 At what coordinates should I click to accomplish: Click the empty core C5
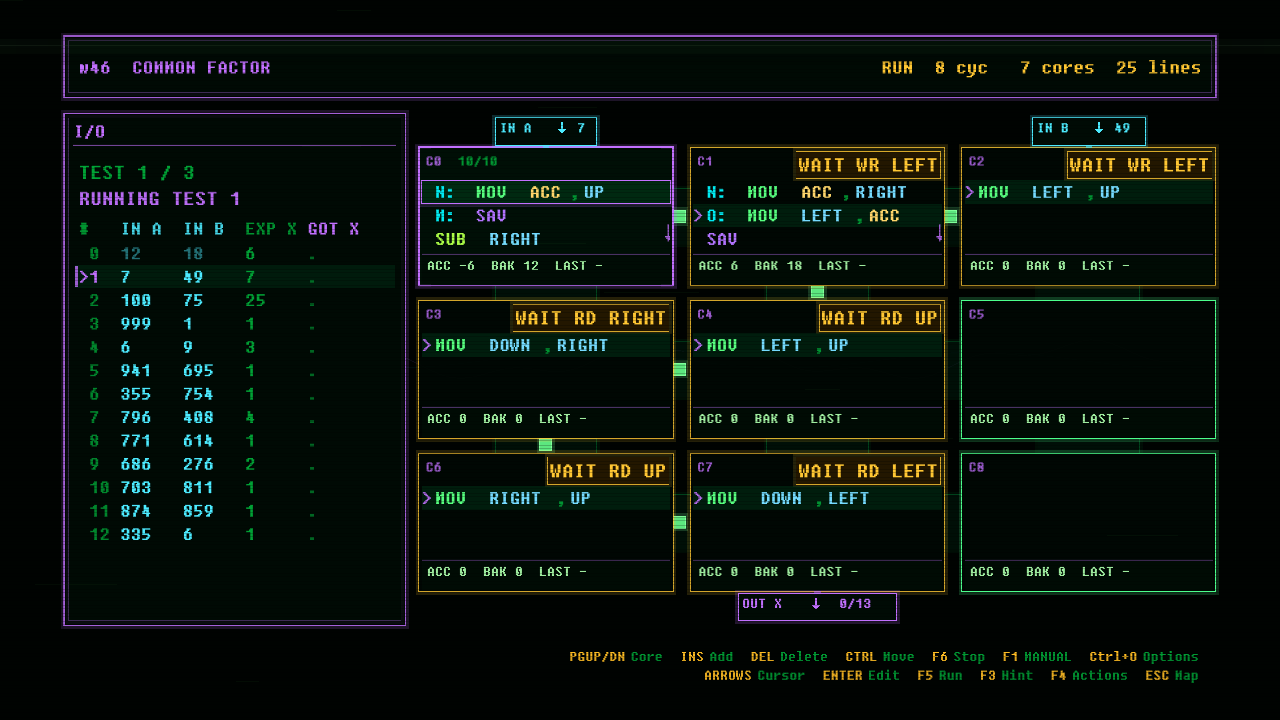coord(1088,370)
